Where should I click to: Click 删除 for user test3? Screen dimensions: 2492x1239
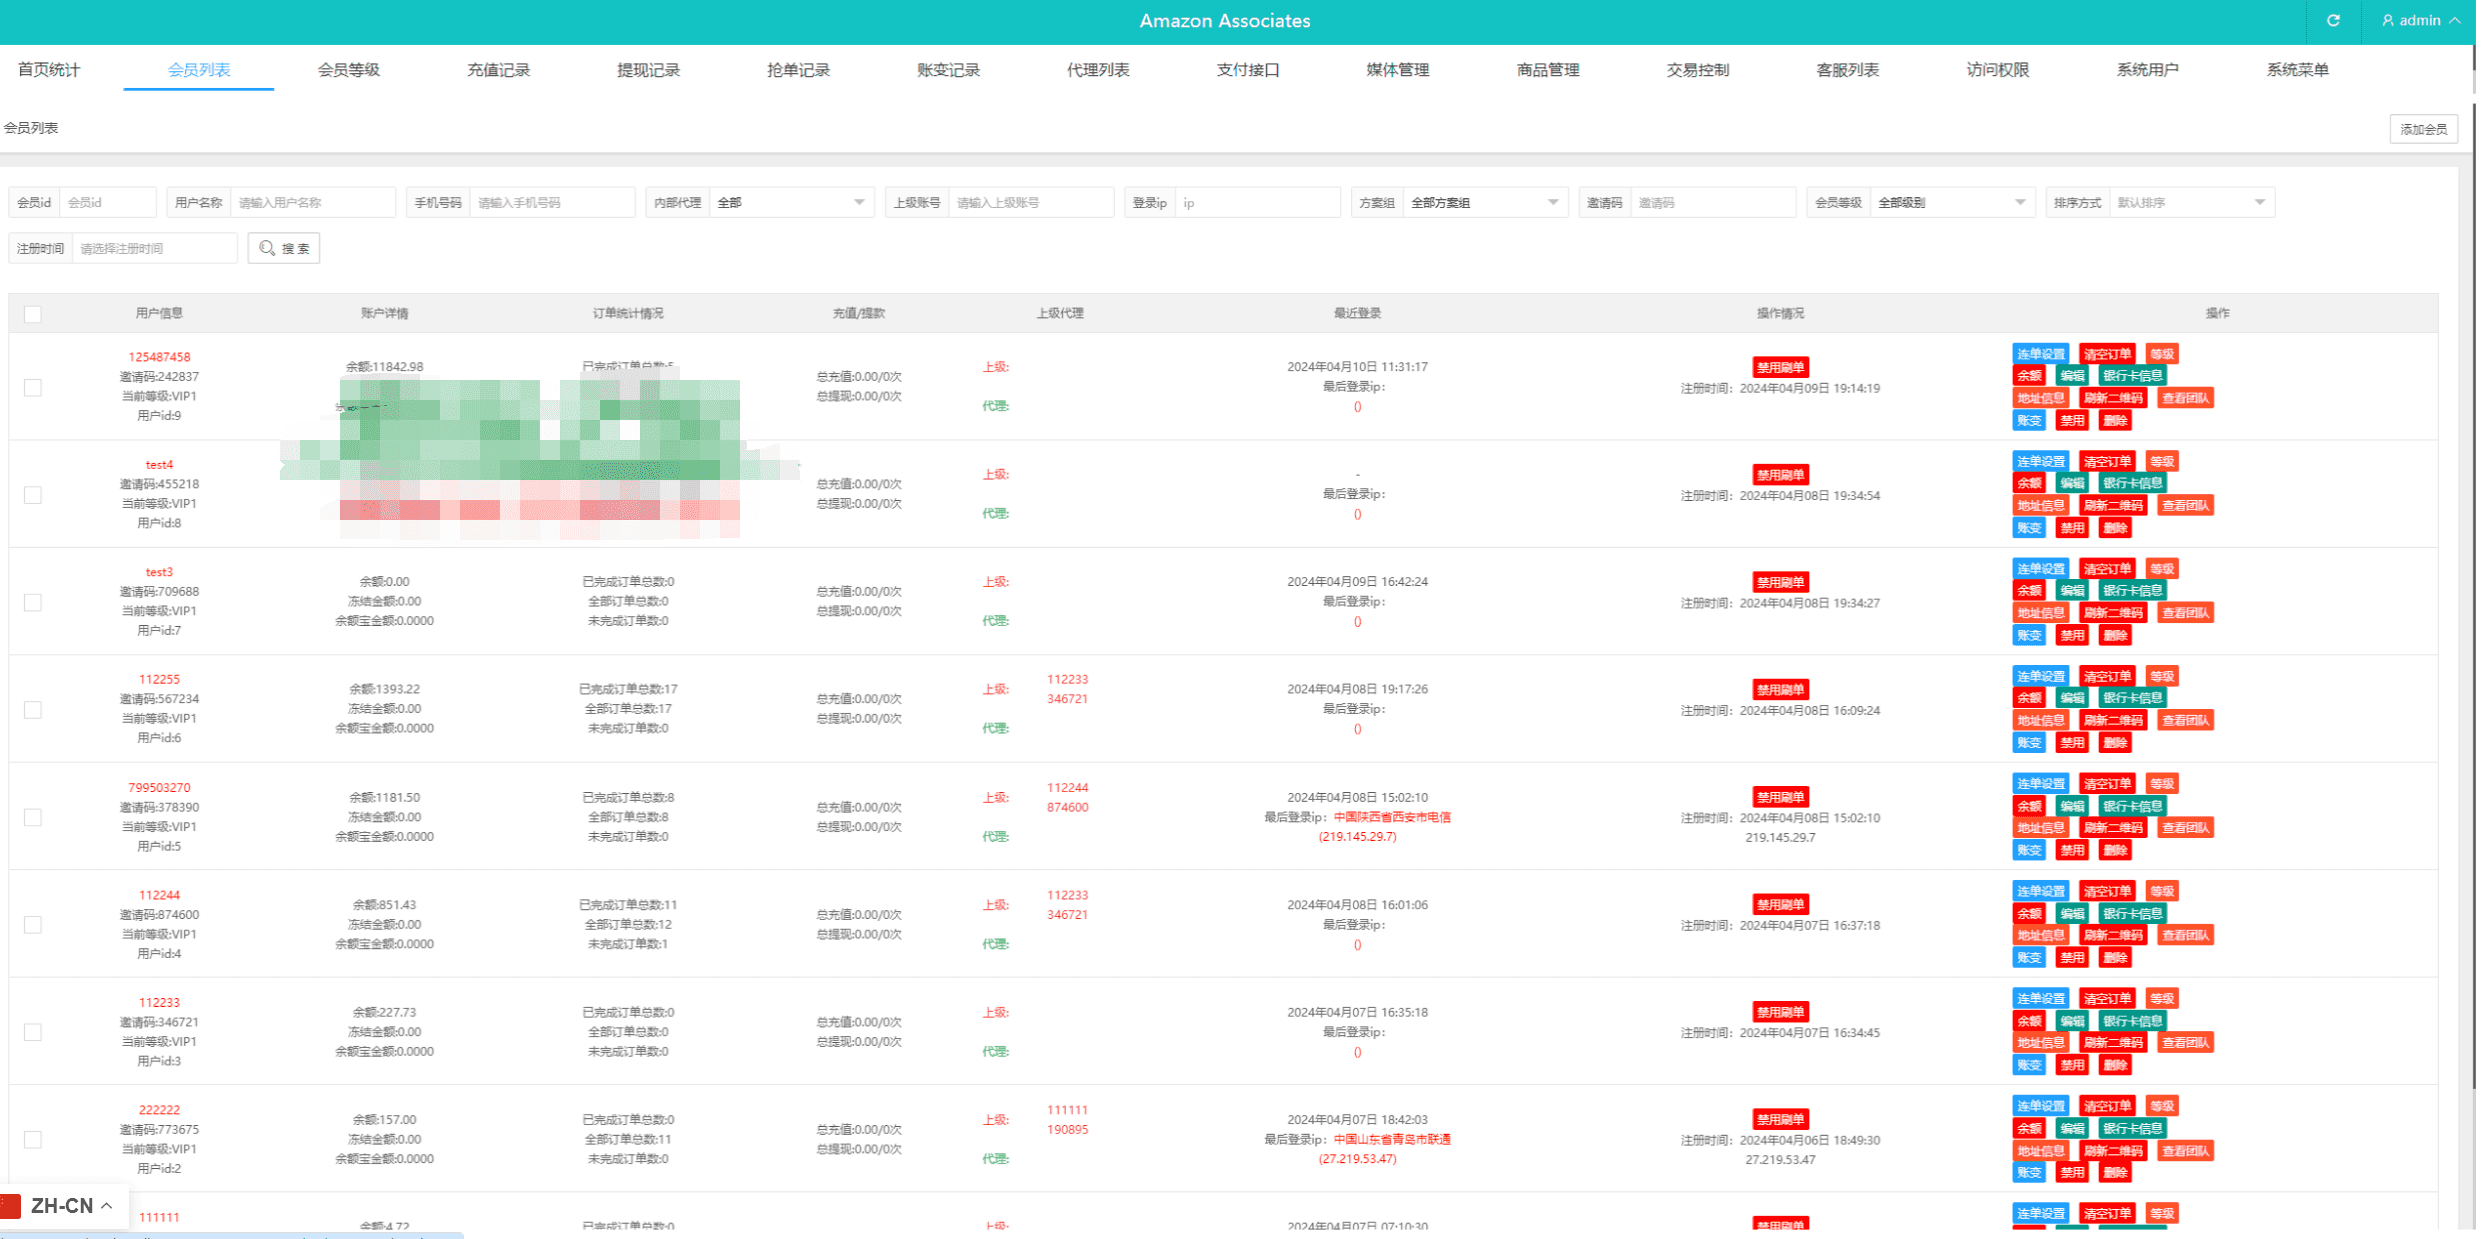click(2115, 635)
